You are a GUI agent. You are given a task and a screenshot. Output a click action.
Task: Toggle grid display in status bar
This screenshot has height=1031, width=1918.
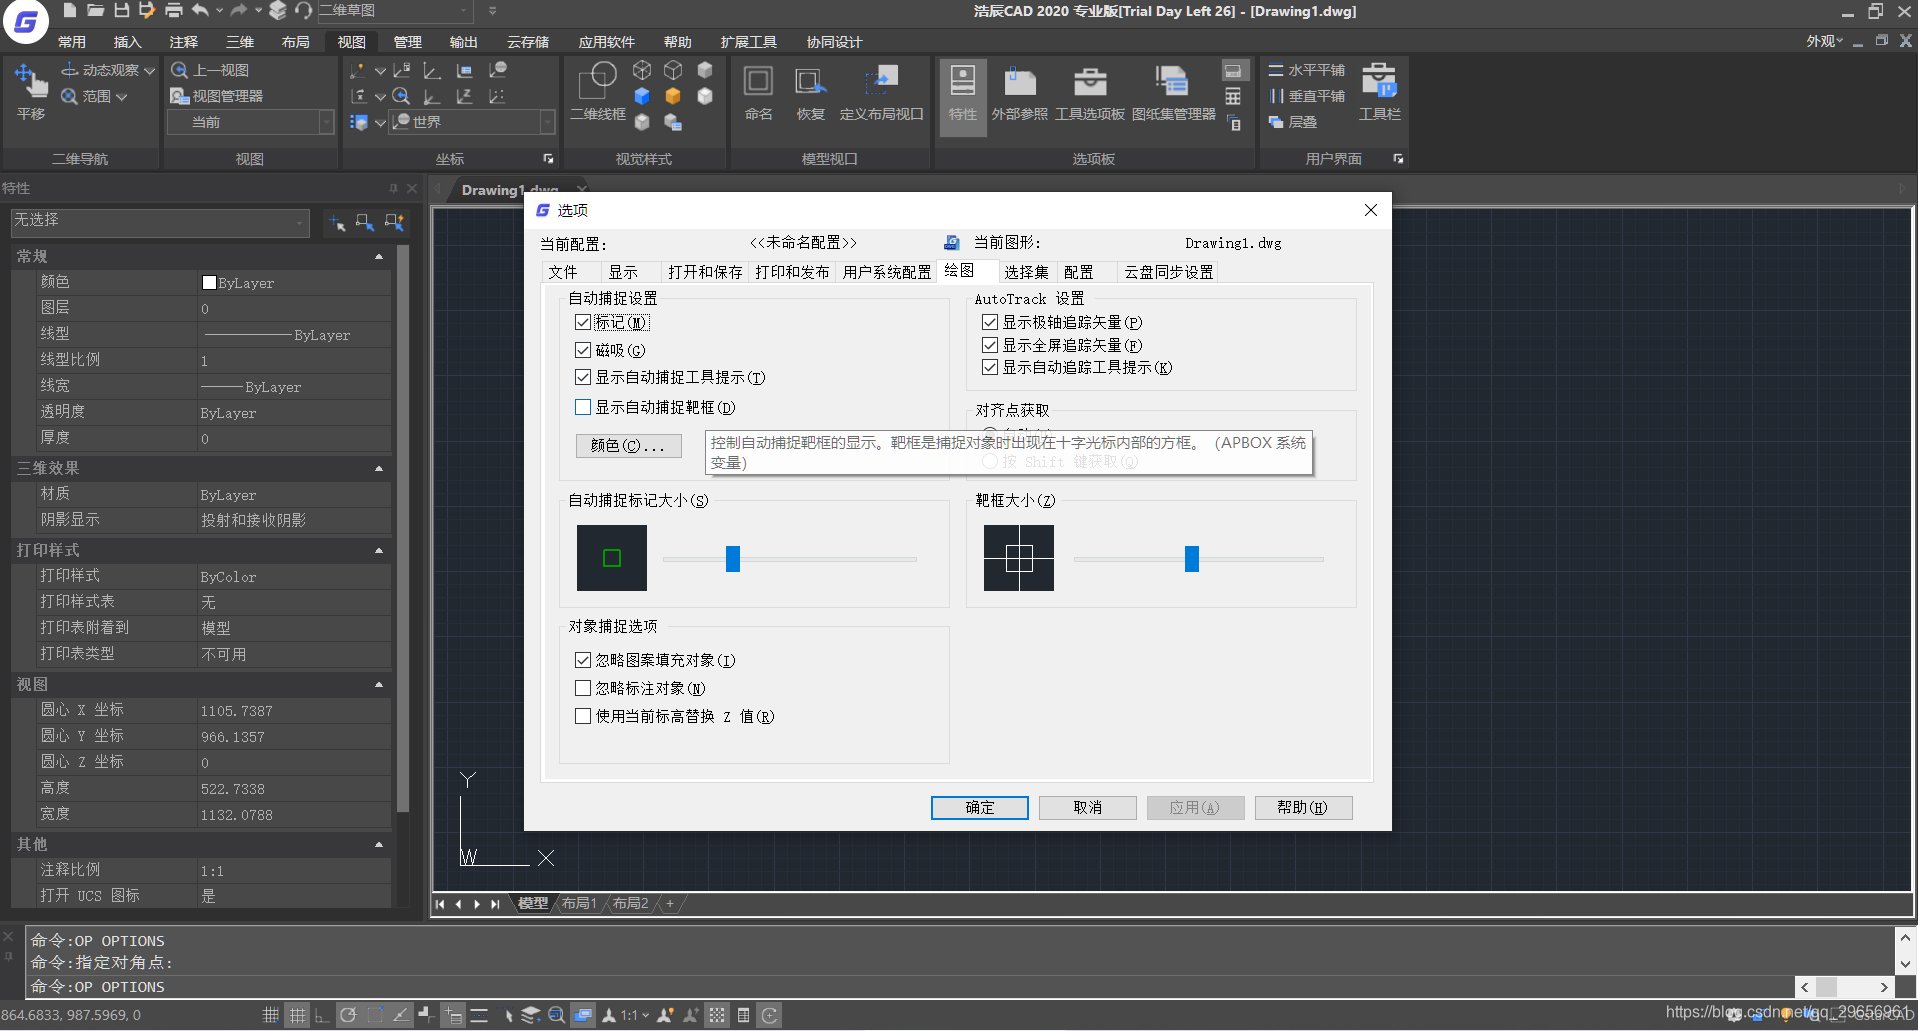point(298,1015)
